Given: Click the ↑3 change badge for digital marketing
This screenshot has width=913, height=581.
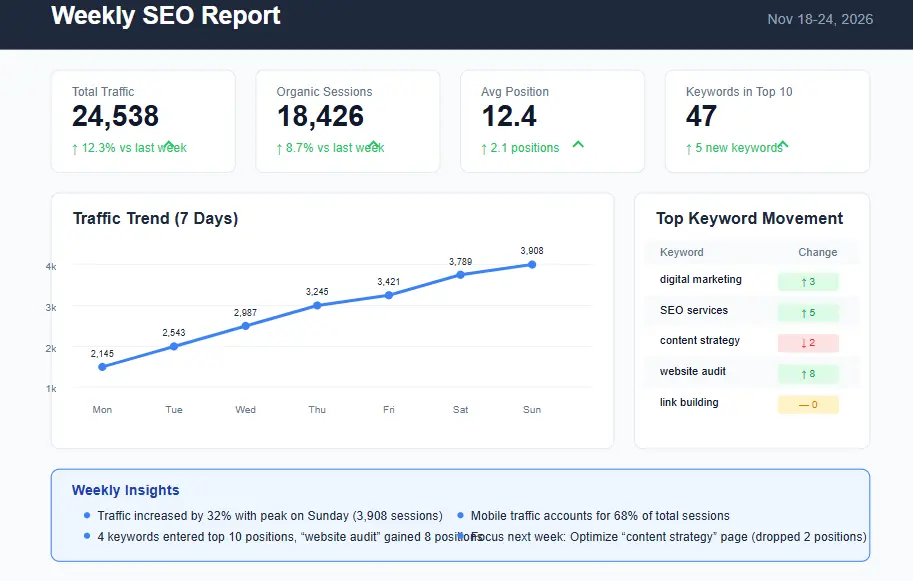Looking at the screenshot, I should coord(808,281).
